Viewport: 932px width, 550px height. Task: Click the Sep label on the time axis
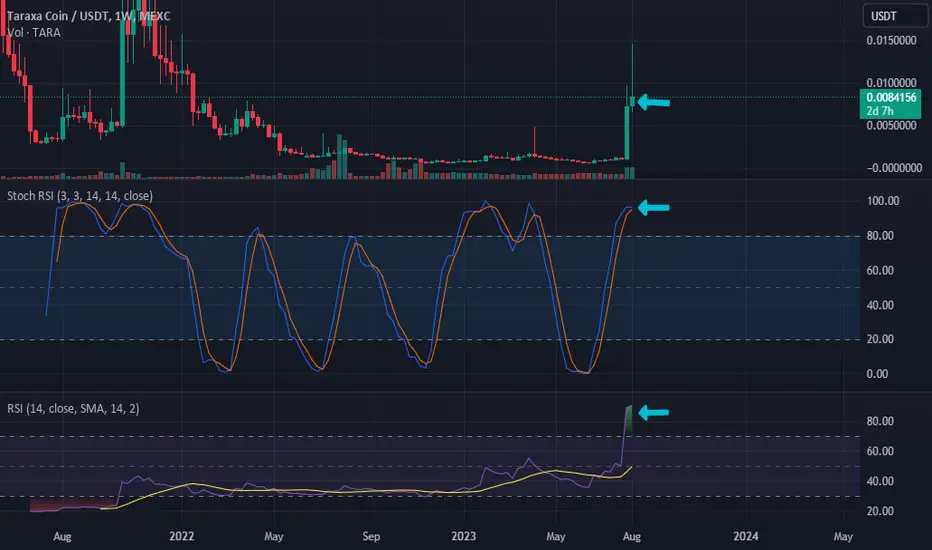371,536
